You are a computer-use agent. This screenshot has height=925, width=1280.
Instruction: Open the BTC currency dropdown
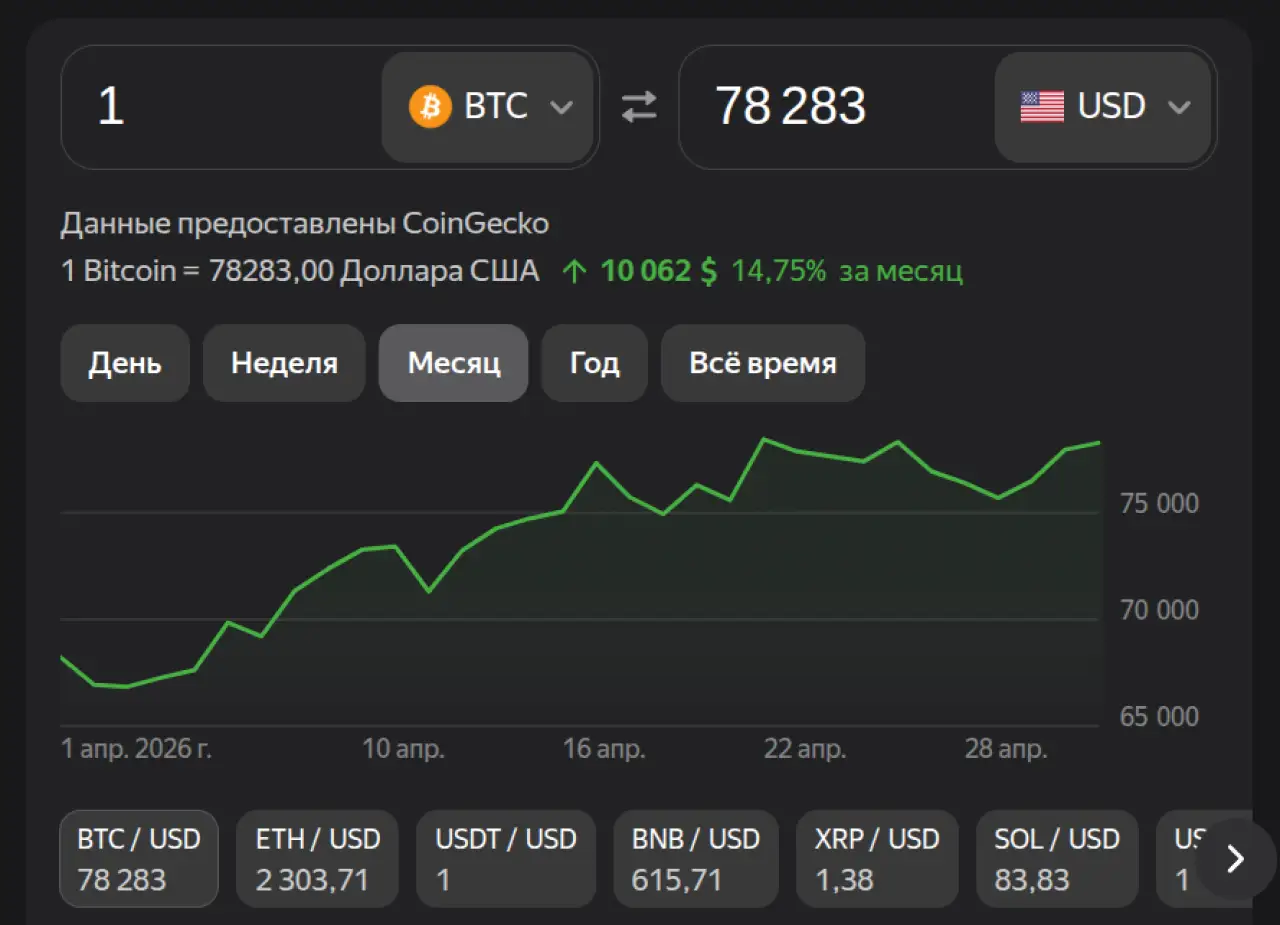[x=488, y=107]
